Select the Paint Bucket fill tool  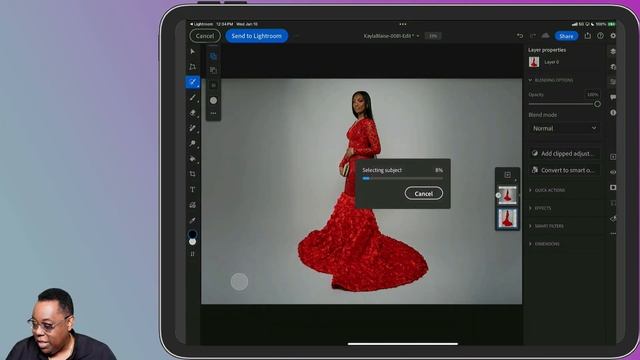(193, 159)
